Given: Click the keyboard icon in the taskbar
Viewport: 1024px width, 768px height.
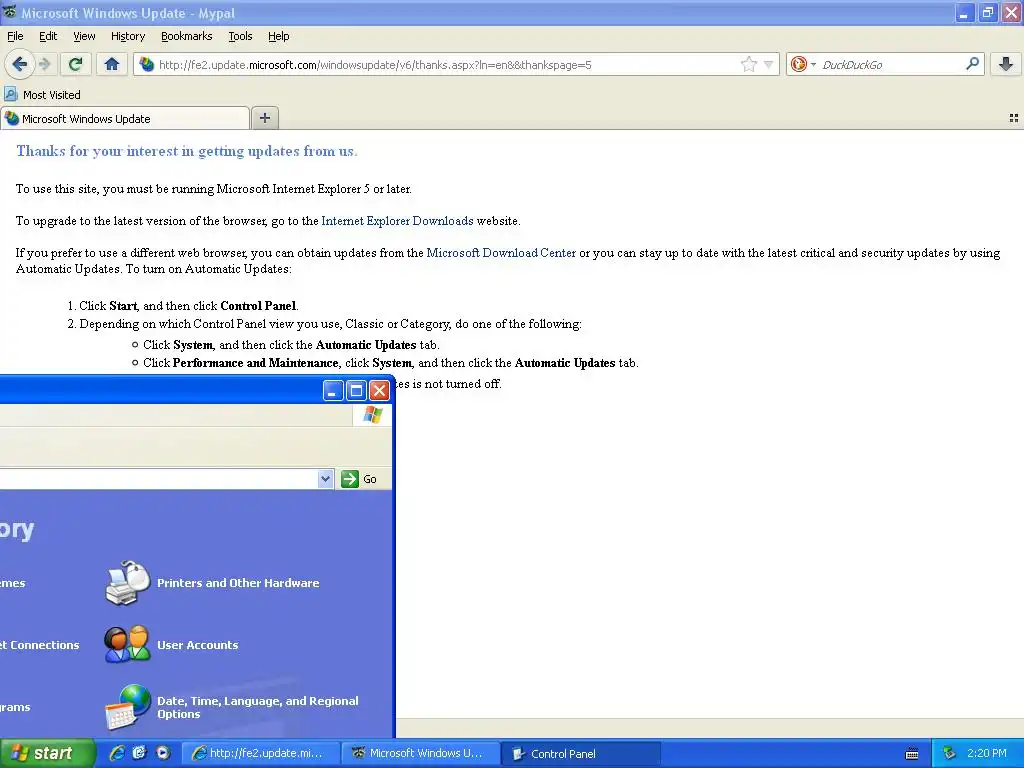Looking at the screenshot, I should 912,754.
